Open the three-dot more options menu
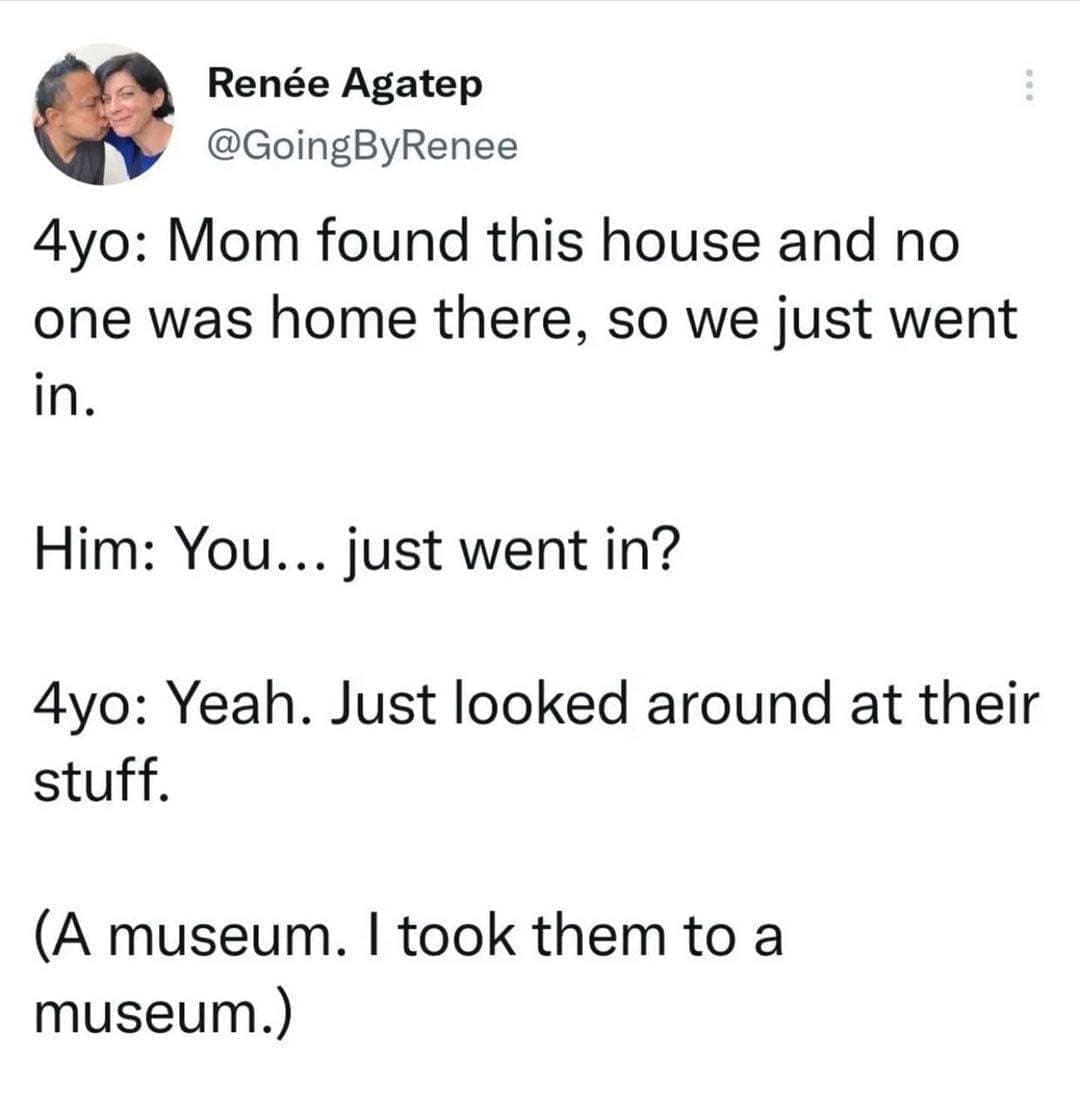Image resolution: width=1080 pixels, height=1096 pixels. 1025,87
